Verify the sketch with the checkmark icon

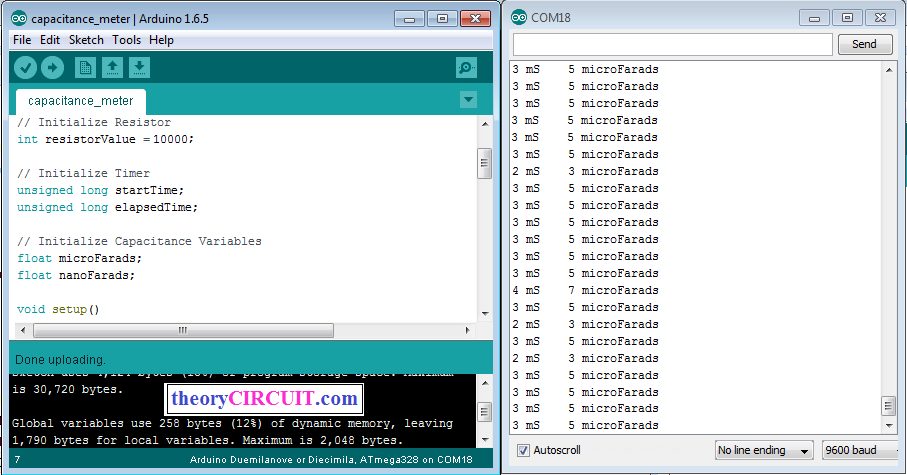(25, 68)
